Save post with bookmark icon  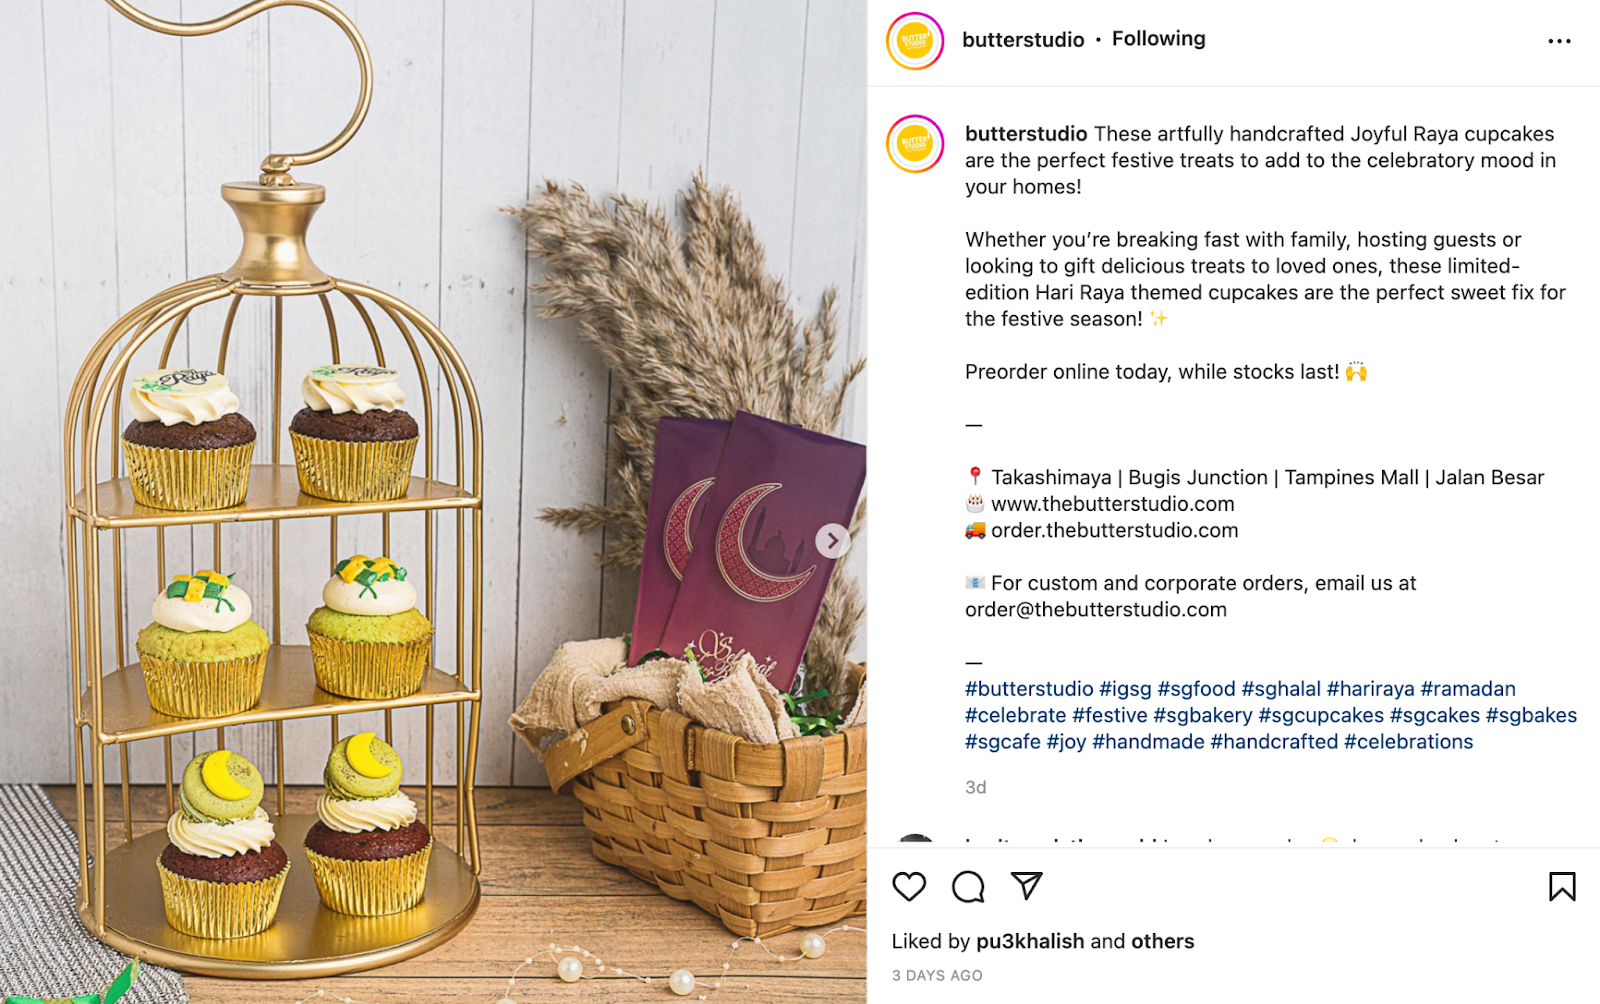[1562, 886]
